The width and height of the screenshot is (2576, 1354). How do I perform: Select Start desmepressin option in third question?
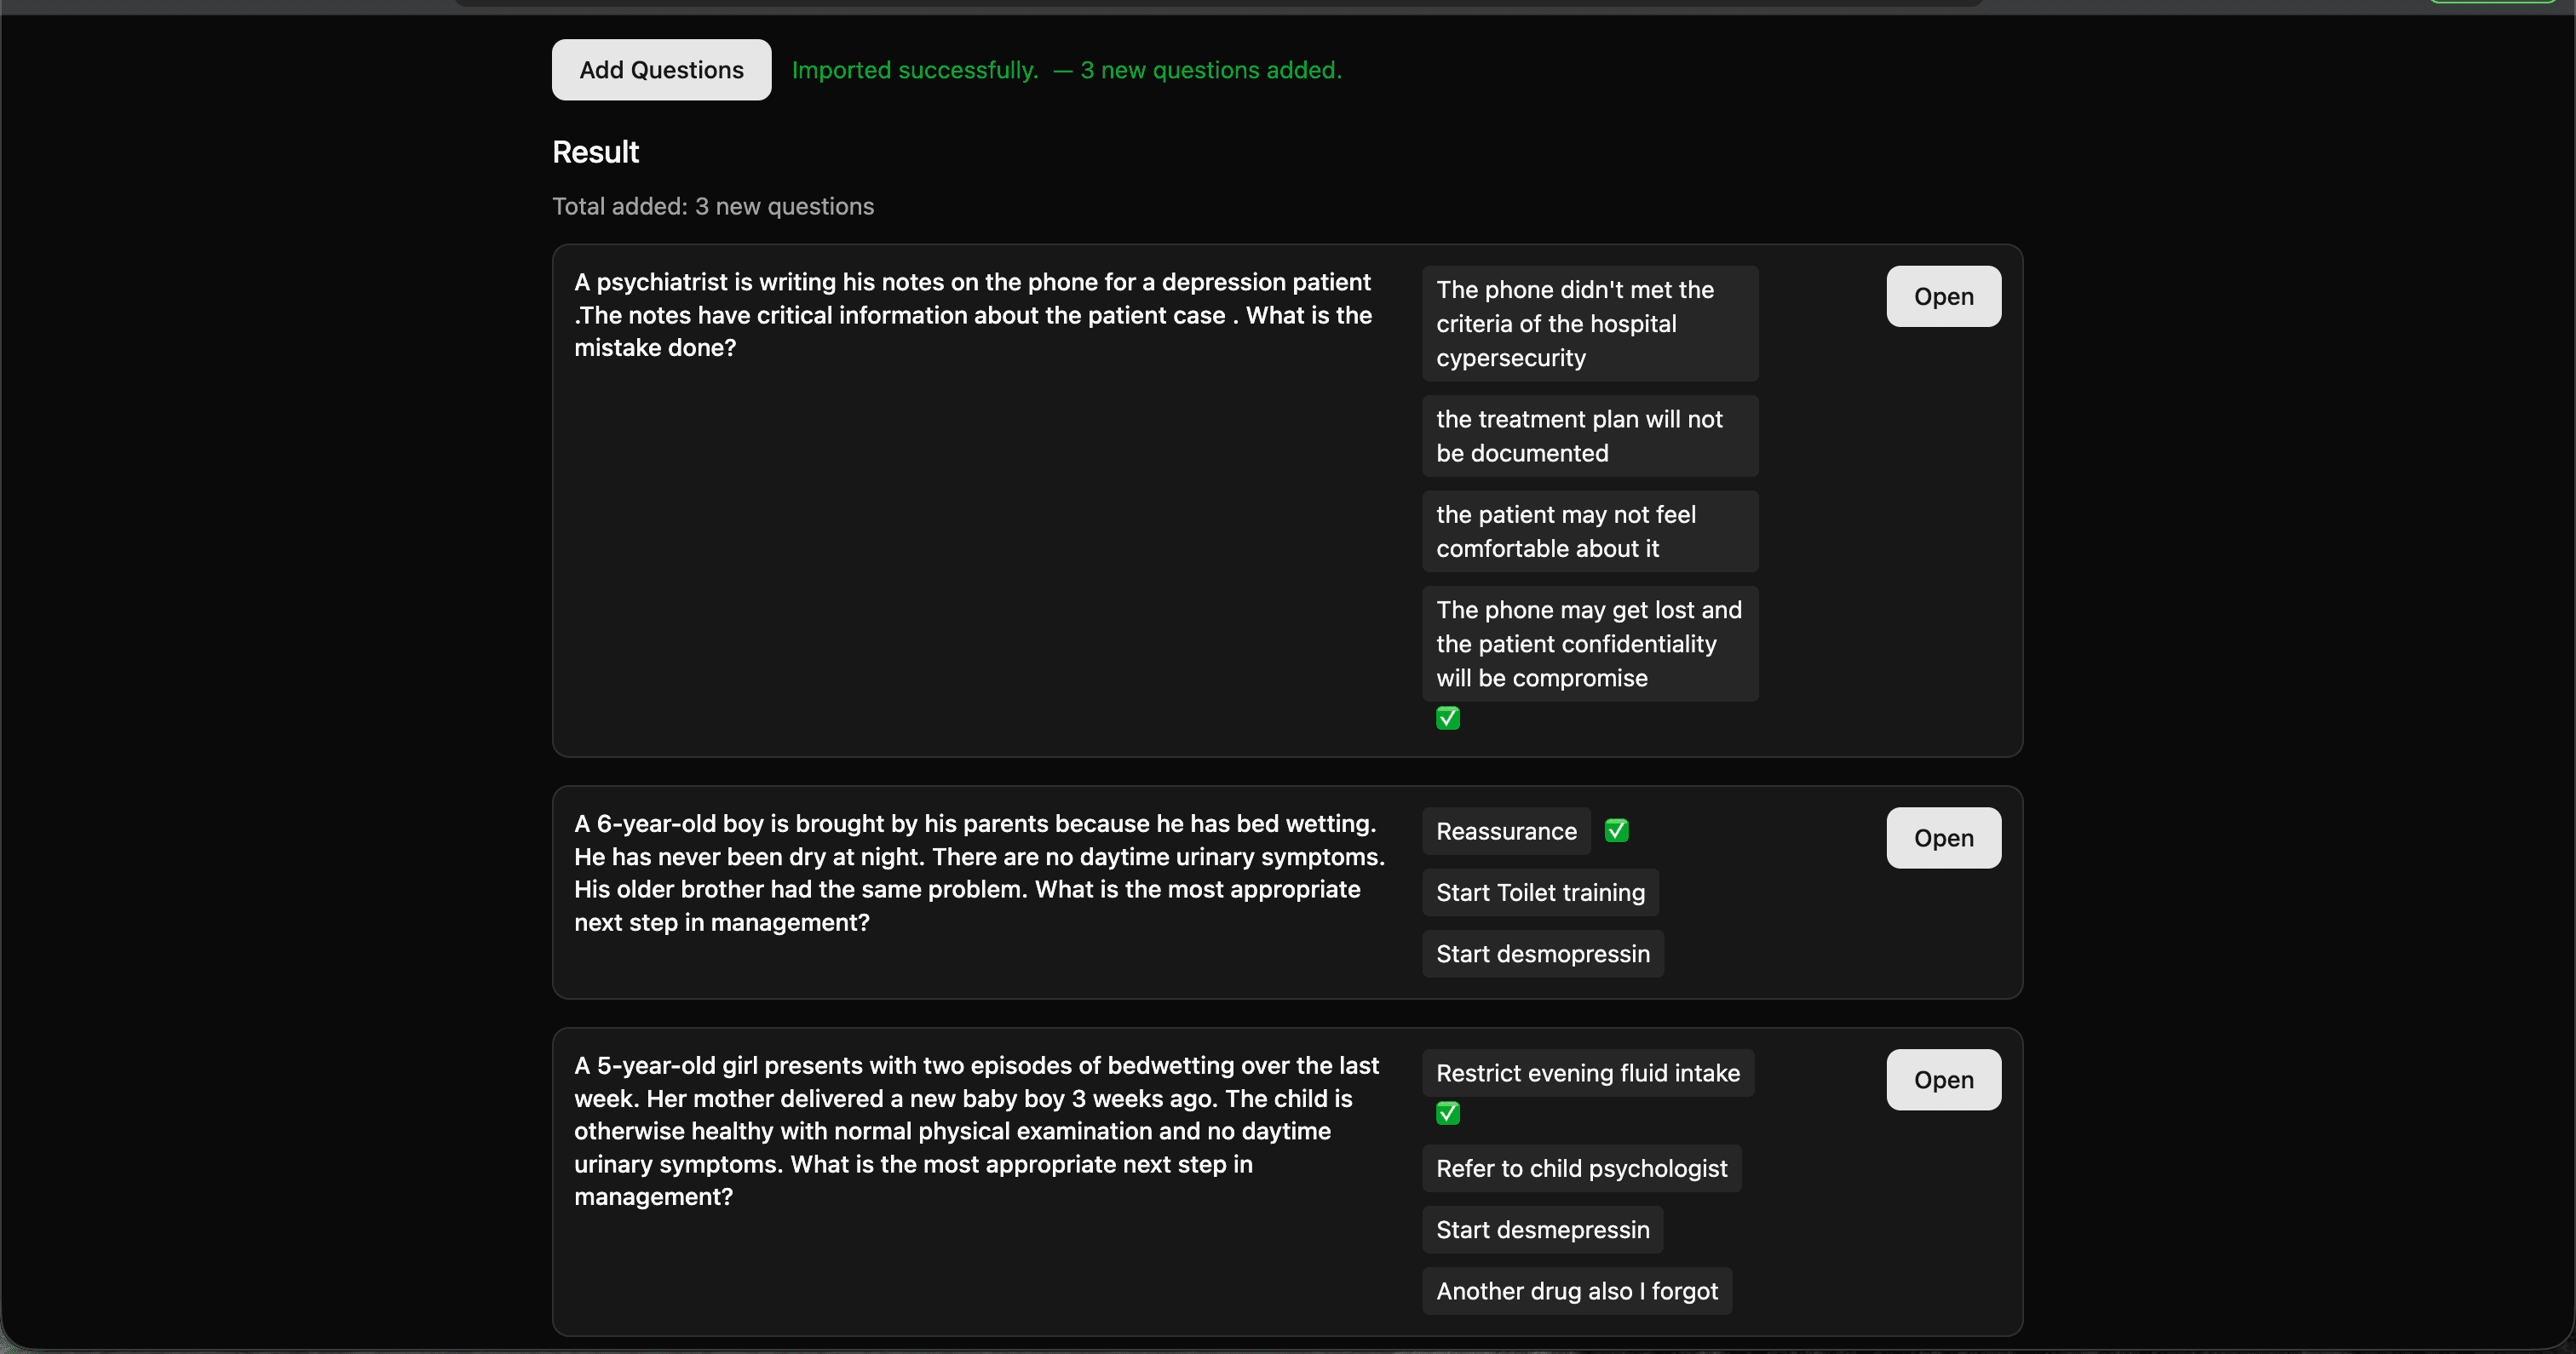click(1542, 1230)
